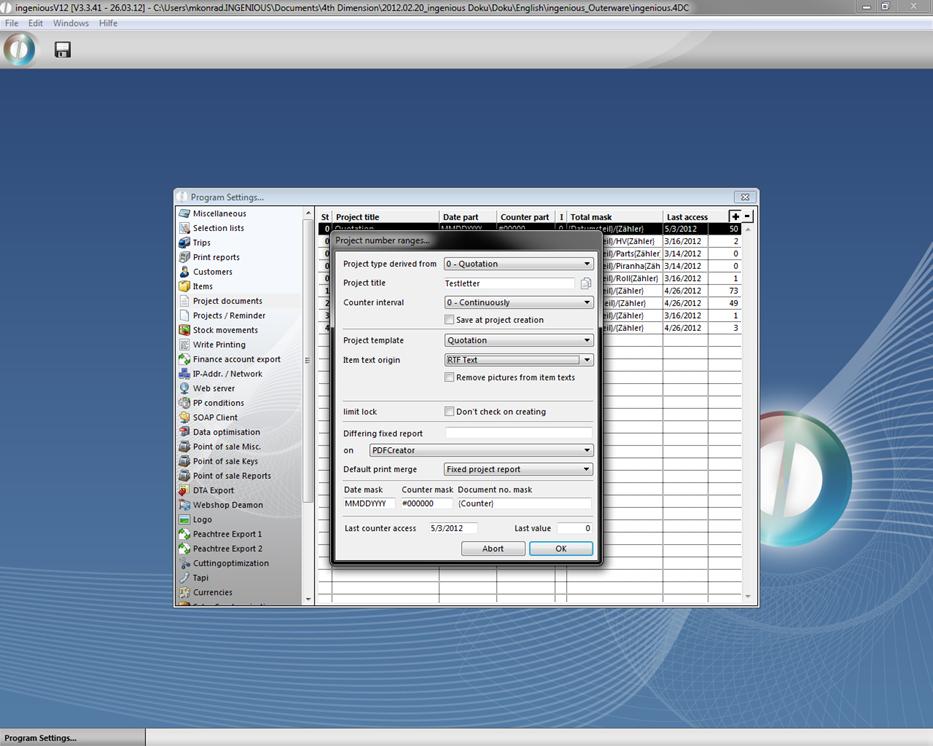Enable Save at project creation checkbox
Image resolution: width=933 pixels, height=746 pixels.
pos(449,320)
